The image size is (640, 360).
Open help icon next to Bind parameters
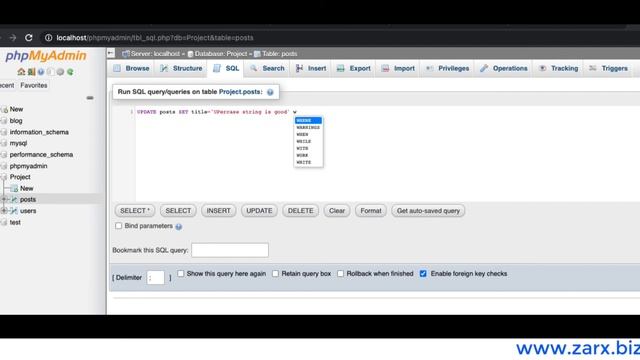click(x=179, y=227)
